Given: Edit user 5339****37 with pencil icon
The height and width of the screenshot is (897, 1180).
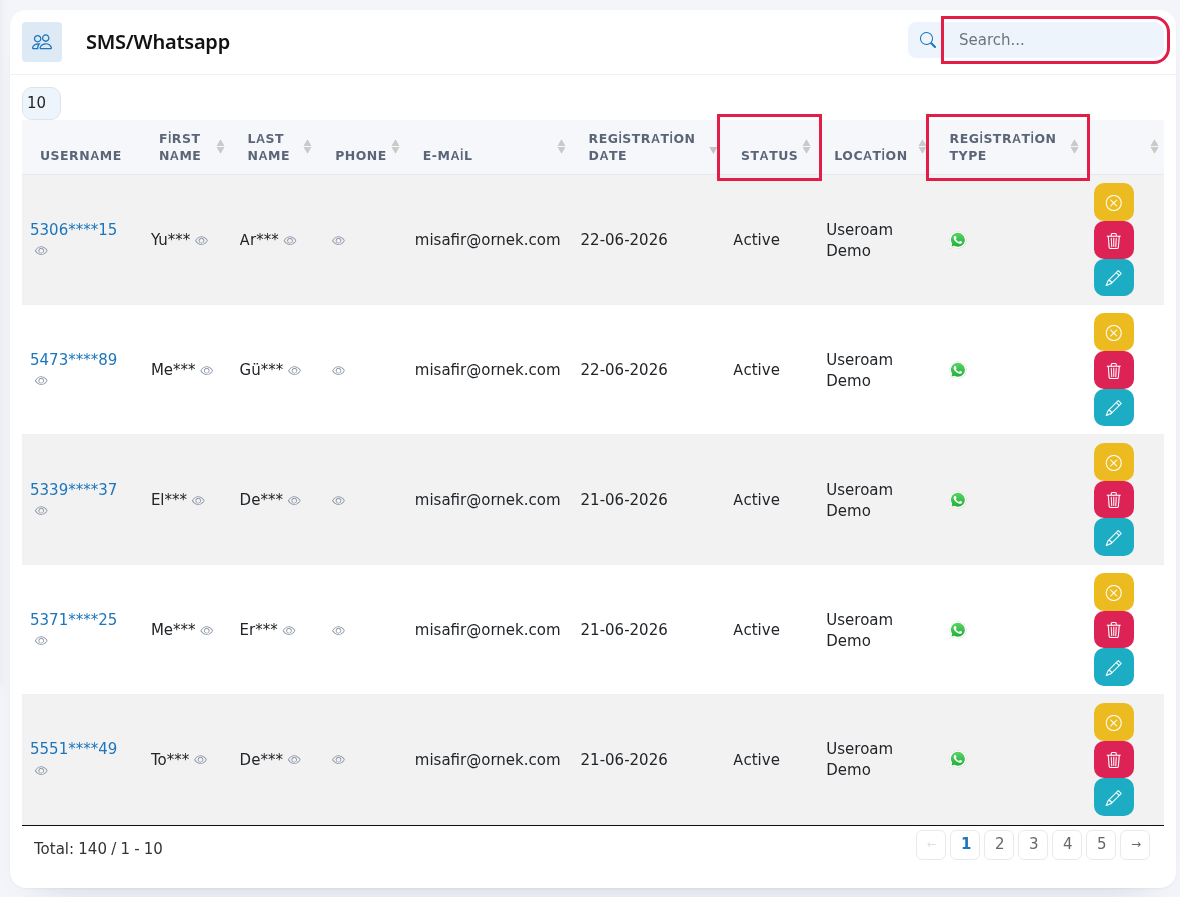Looking at the screenshot, I should coord(1114,538).
